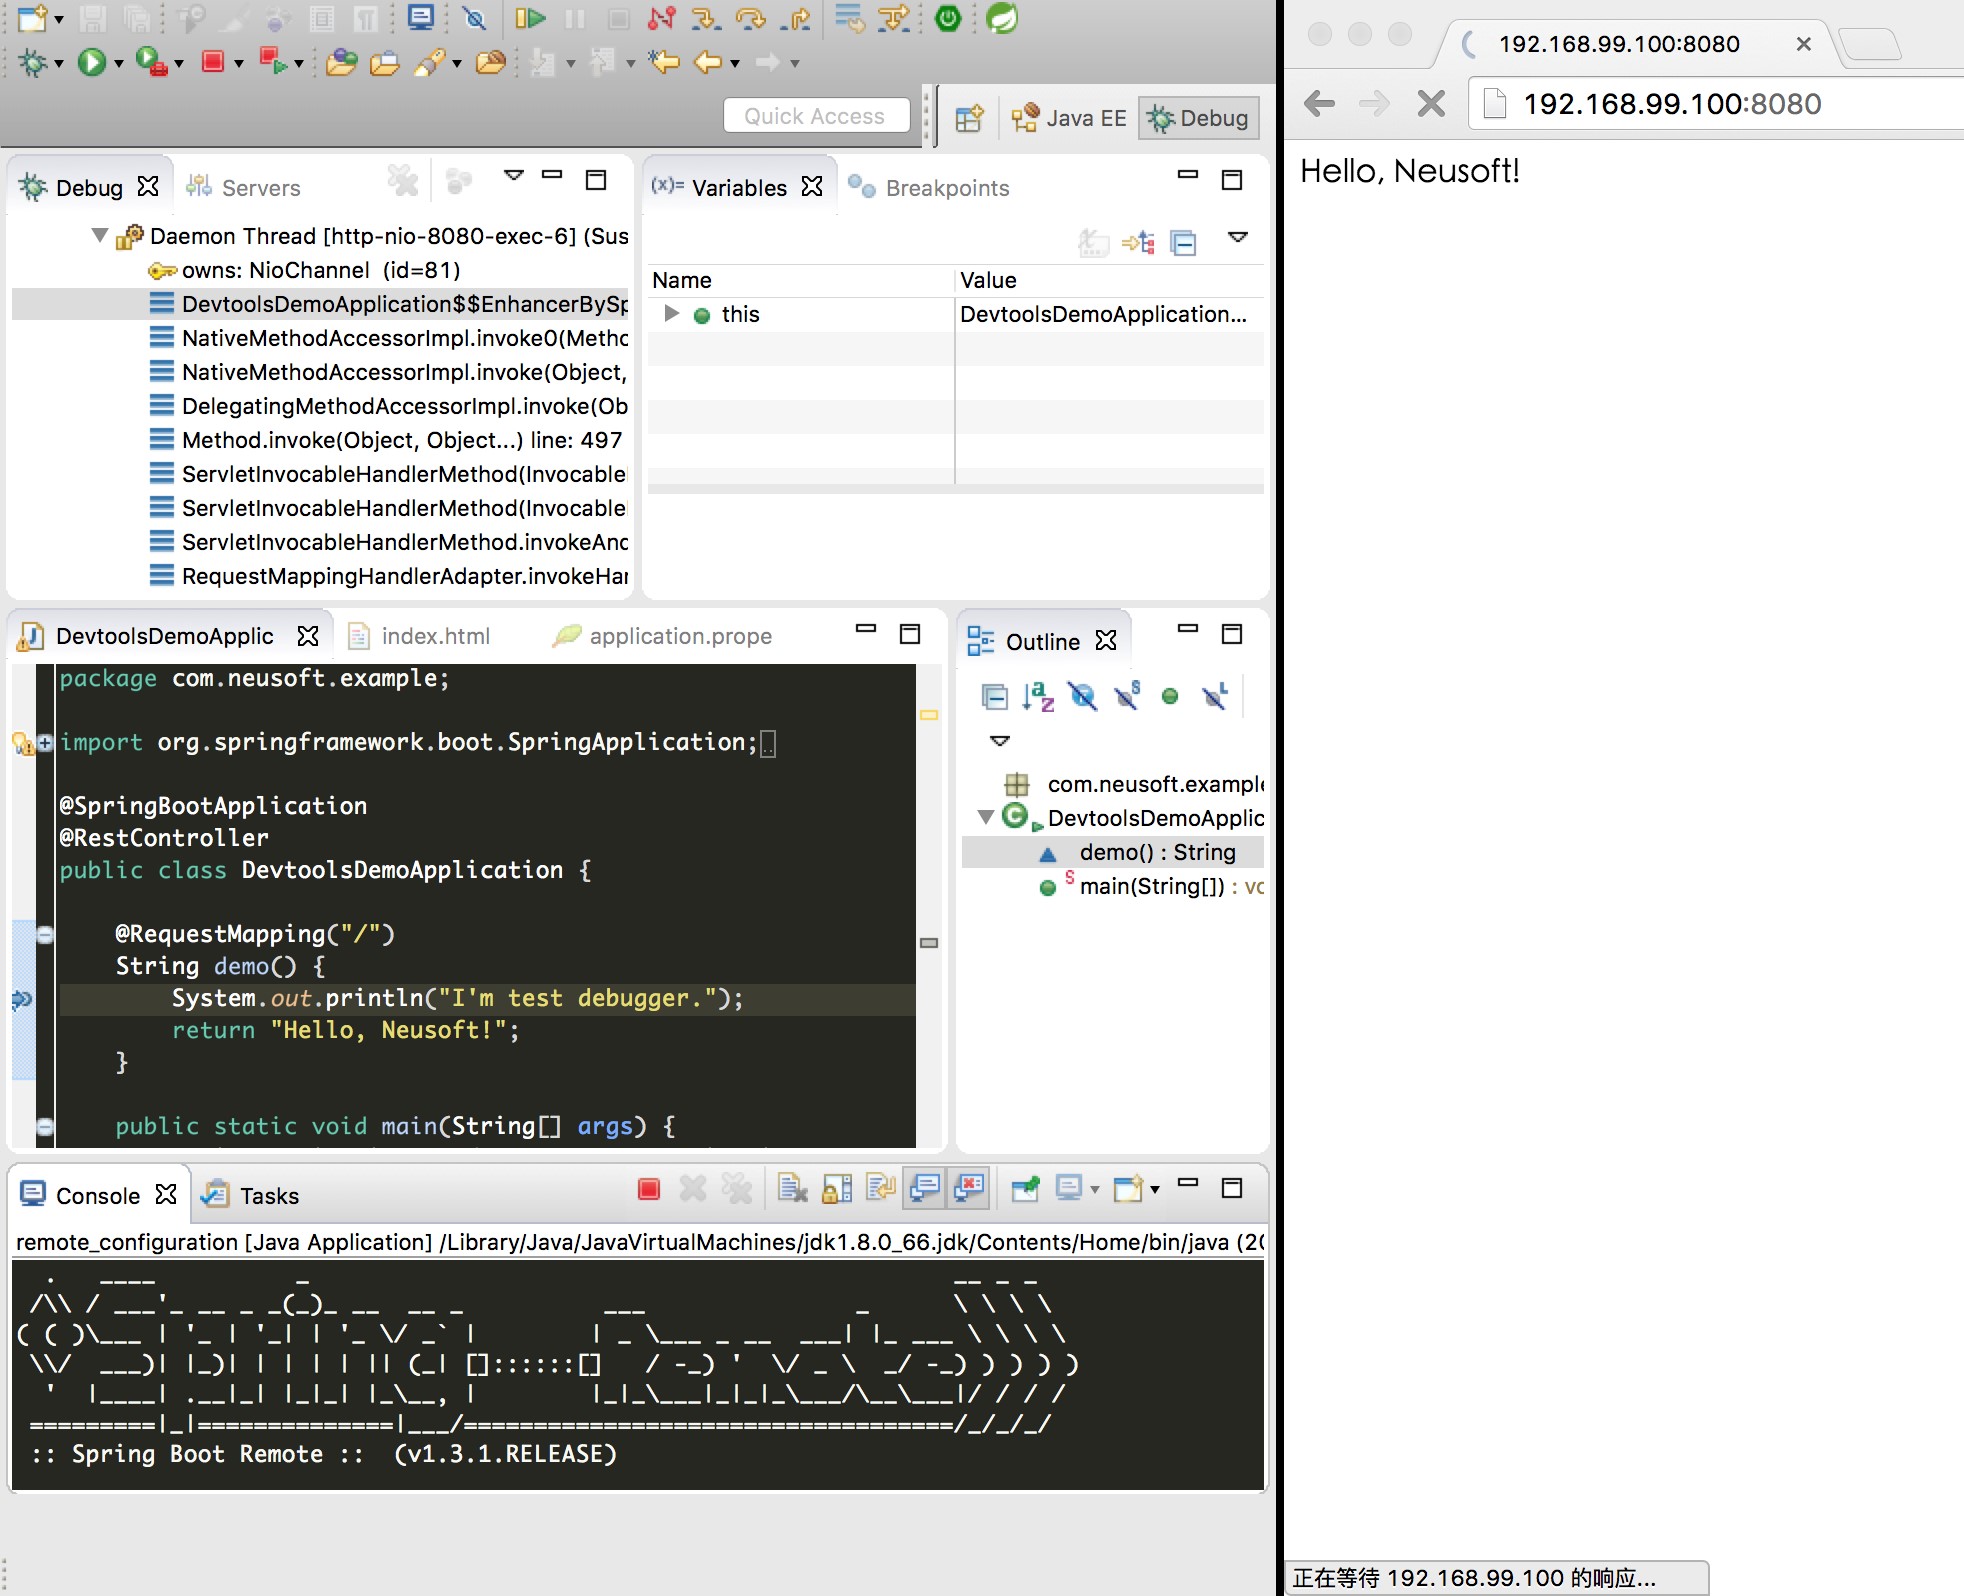The image size is (1964, 1596).
Task: Open the Variables view menu dropdown
Action: 1238,237
